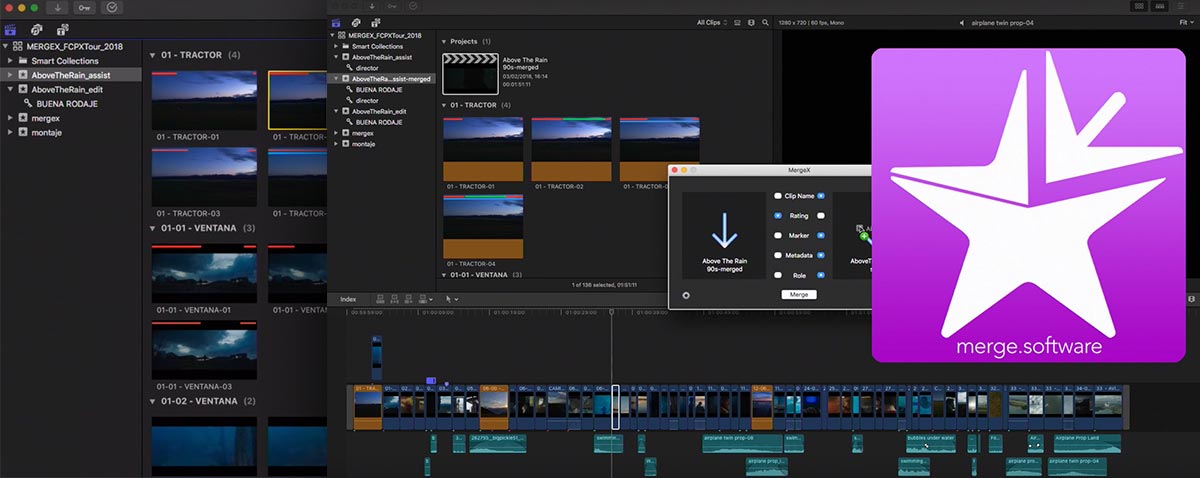Uncheck right Marker checkbox in MergeX
This screenshot has height=478, width=1200.
click(x=821, y=235)
